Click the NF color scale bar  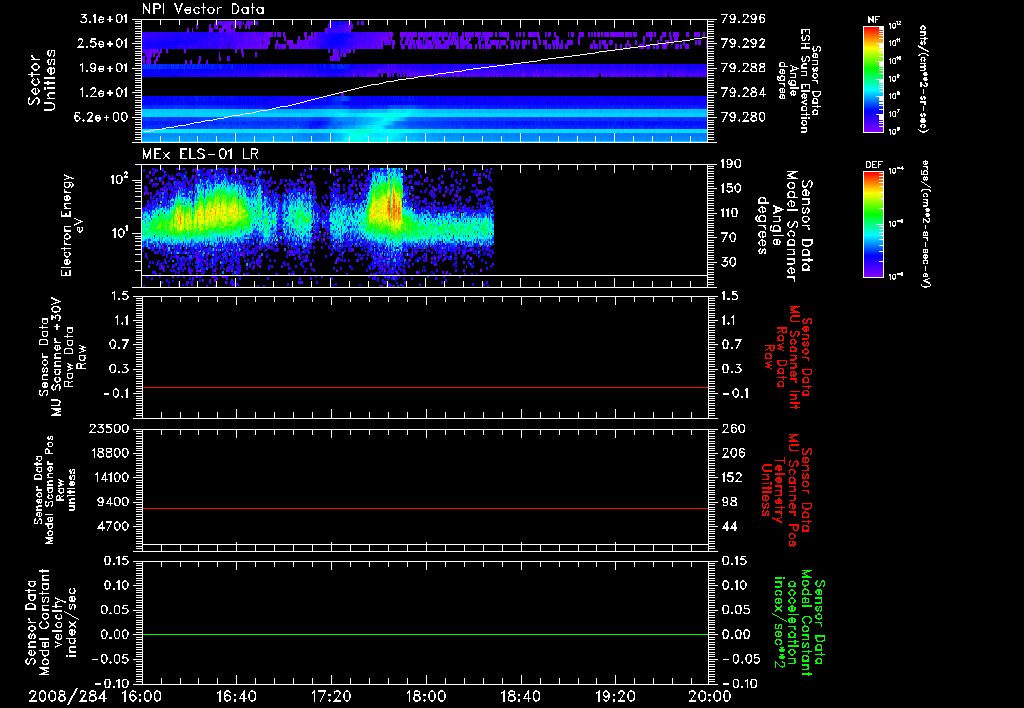(874, 78)
